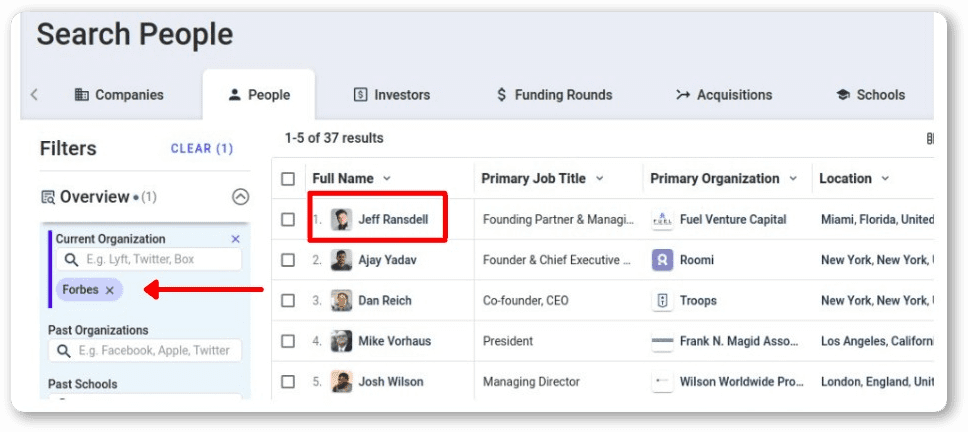Remove the Forbes filter chip
The height and width of the screenshot is (432, 968).
click(x=110, y=290)
